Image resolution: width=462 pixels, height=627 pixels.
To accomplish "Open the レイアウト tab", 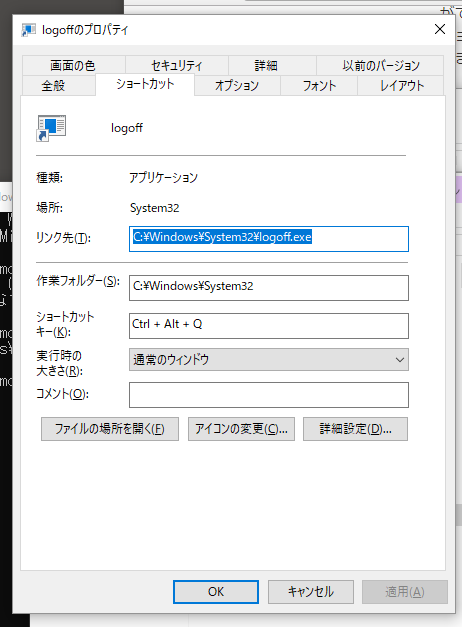I will coord(401,86).
